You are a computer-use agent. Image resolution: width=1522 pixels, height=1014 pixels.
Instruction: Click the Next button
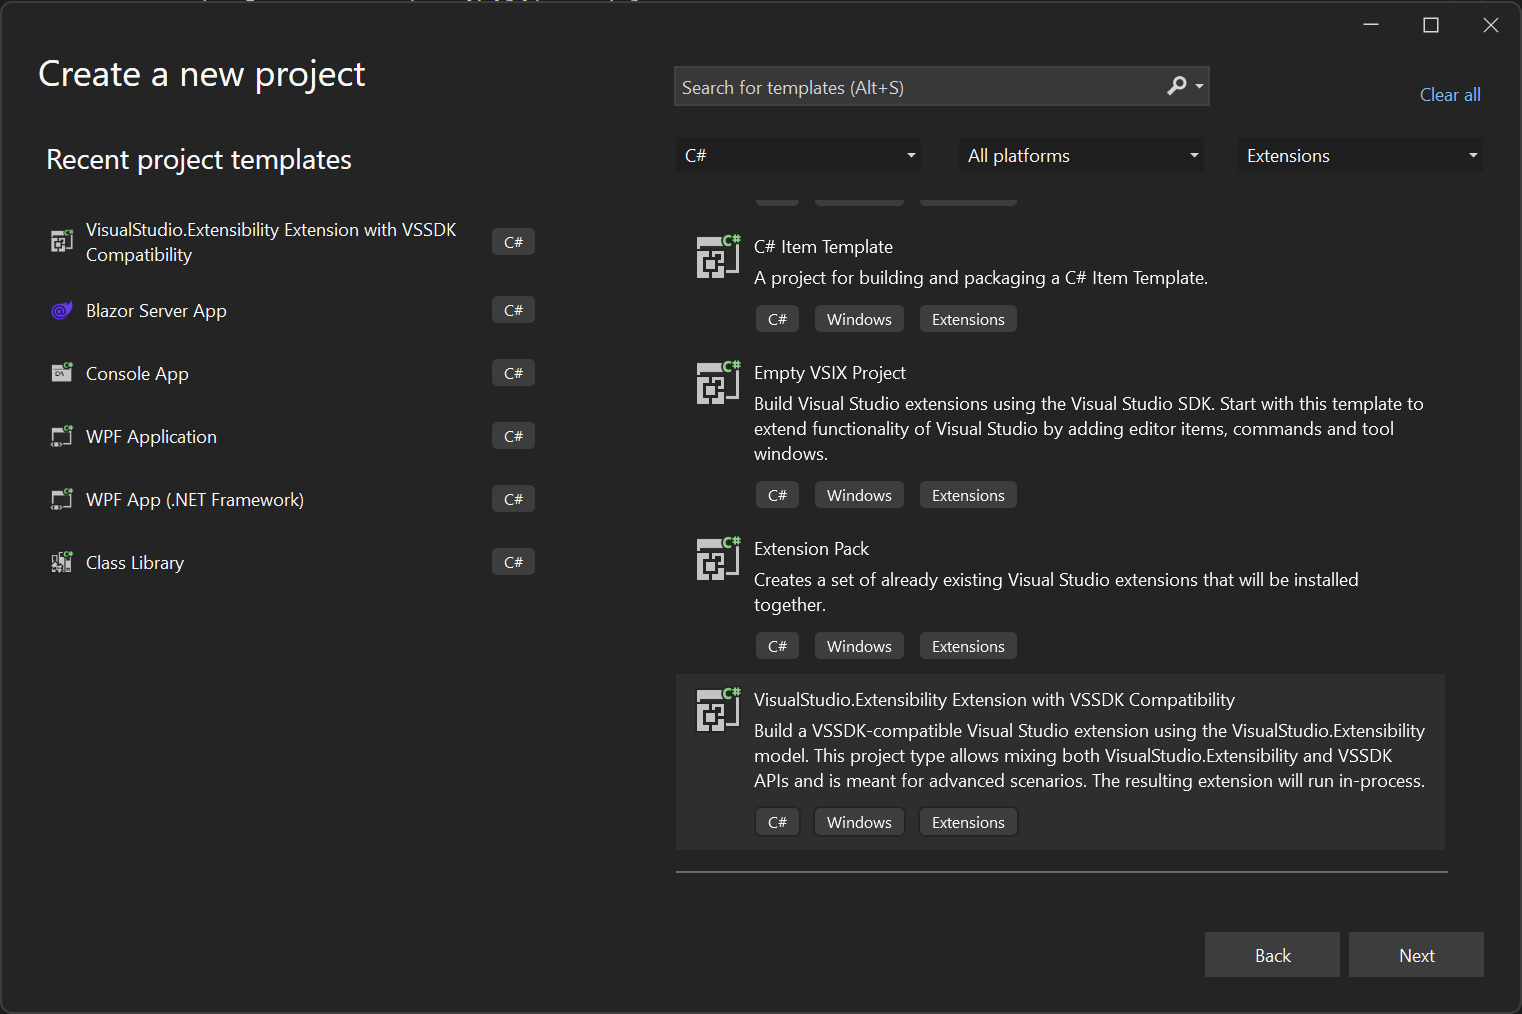(x=1416, y=955)
